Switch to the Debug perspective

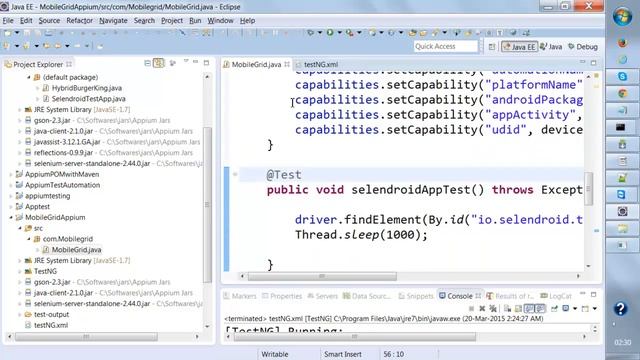point(583,47)
